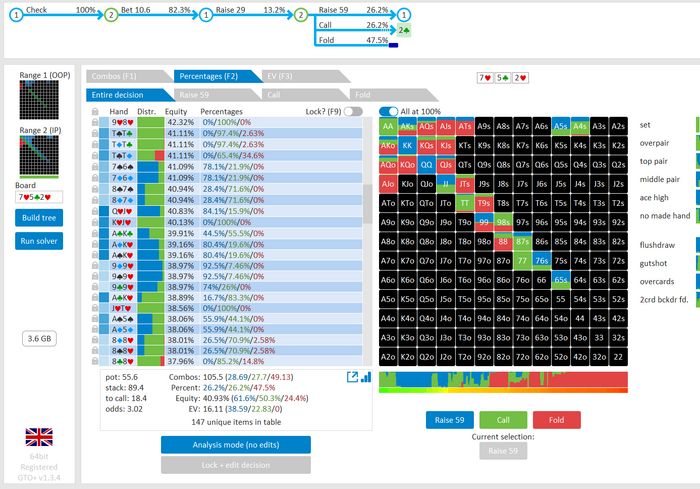Click the UK flag language icon
The image size is (700, 489).
tap(40, 436)
